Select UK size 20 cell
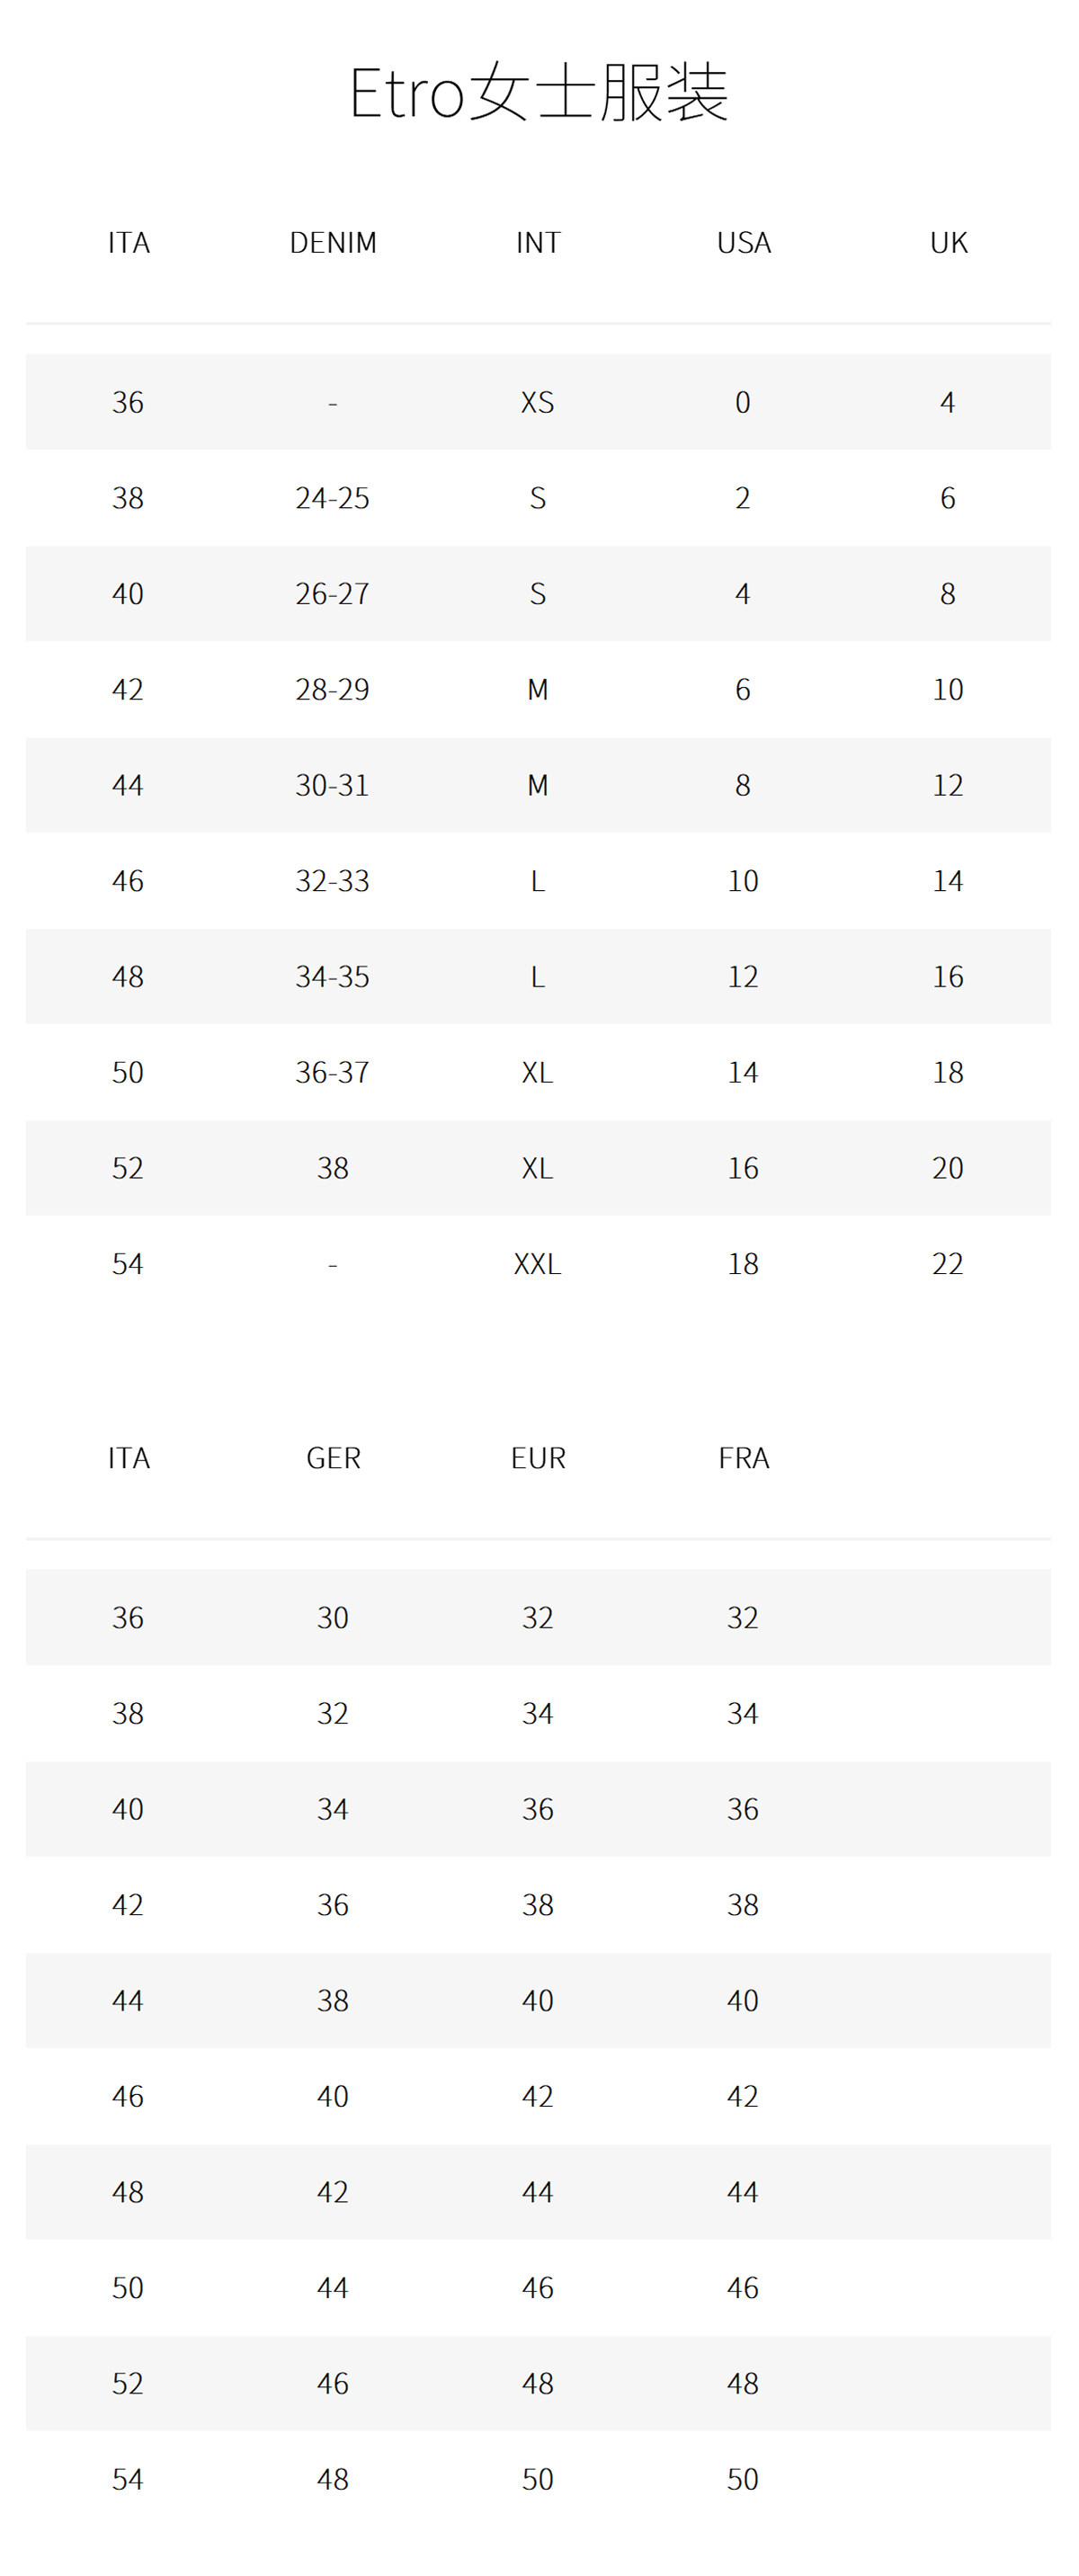Viewport: 1079px width, 2576px height. [x=948, y=1168]
